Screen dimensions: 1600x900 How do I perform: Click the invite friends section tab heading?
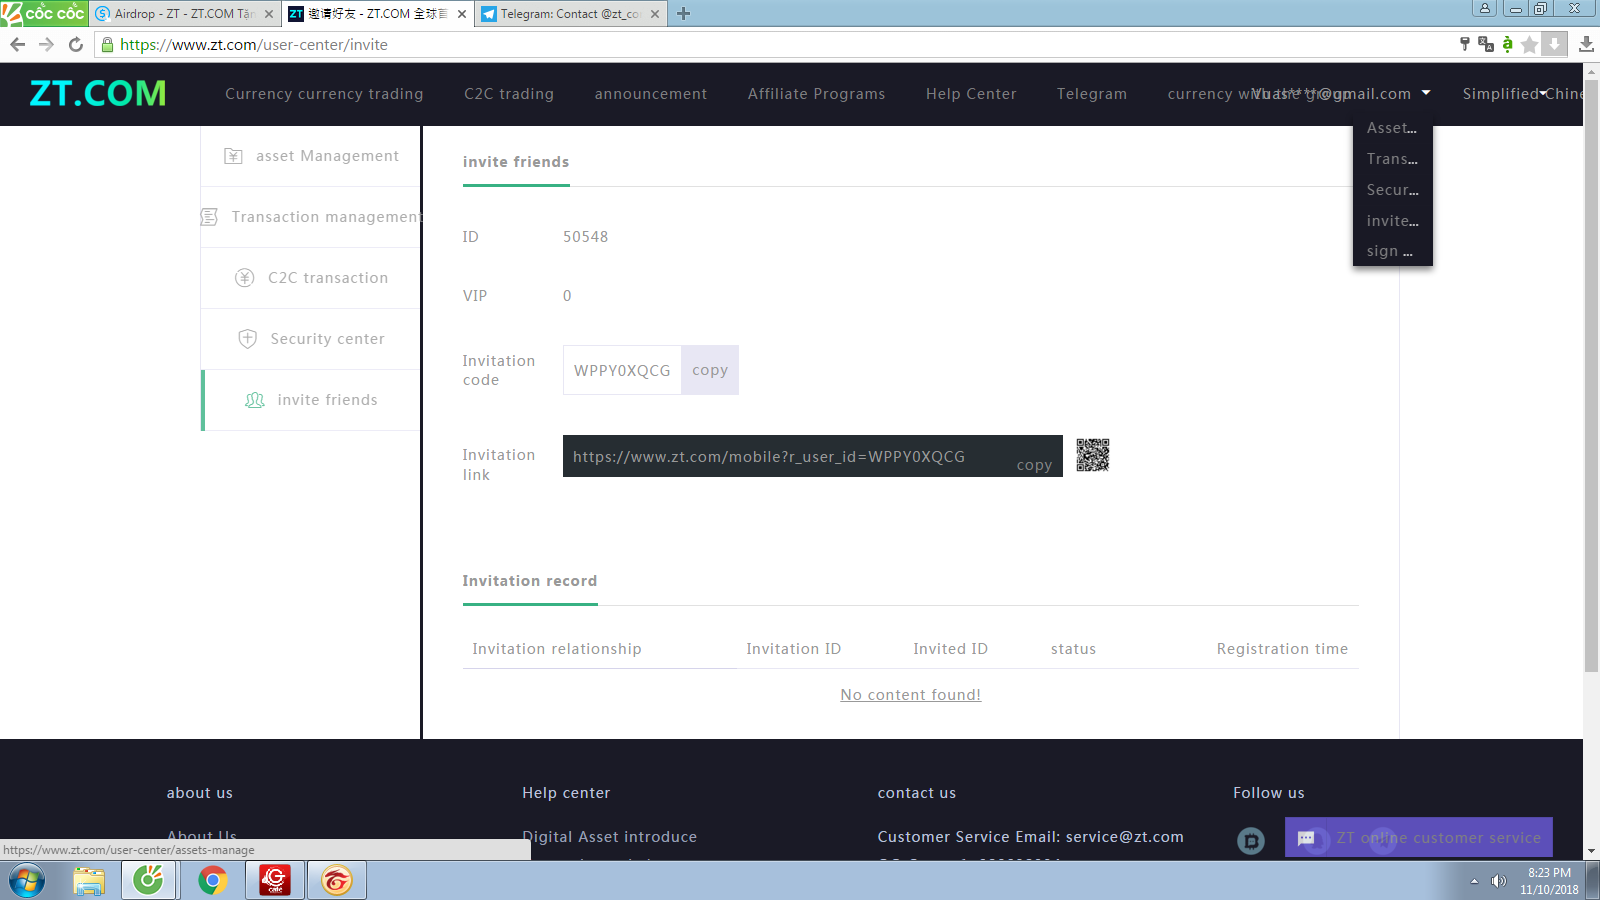coord(516,162)
